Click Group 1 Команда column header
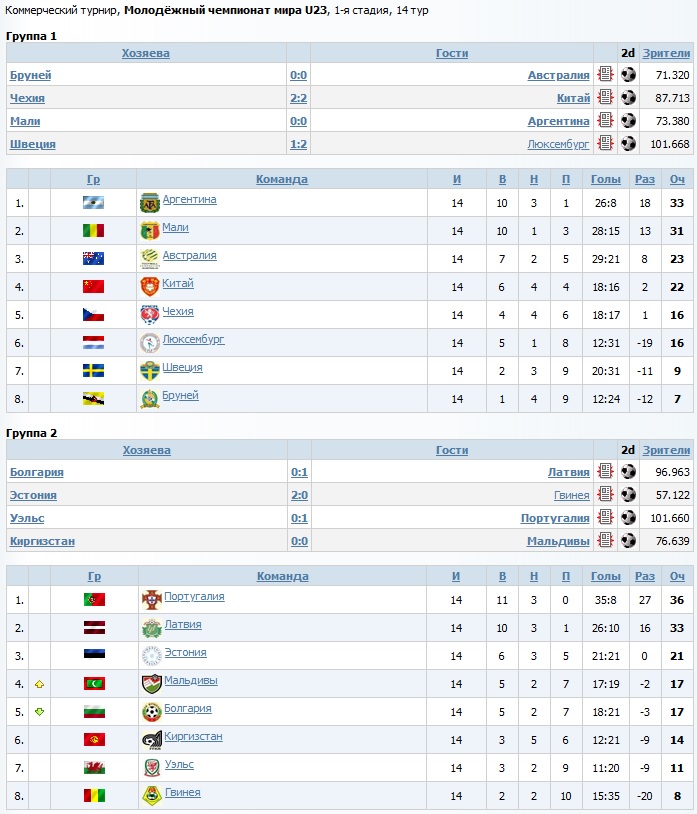Screen dimensions: 697x814 pos(281,180)
